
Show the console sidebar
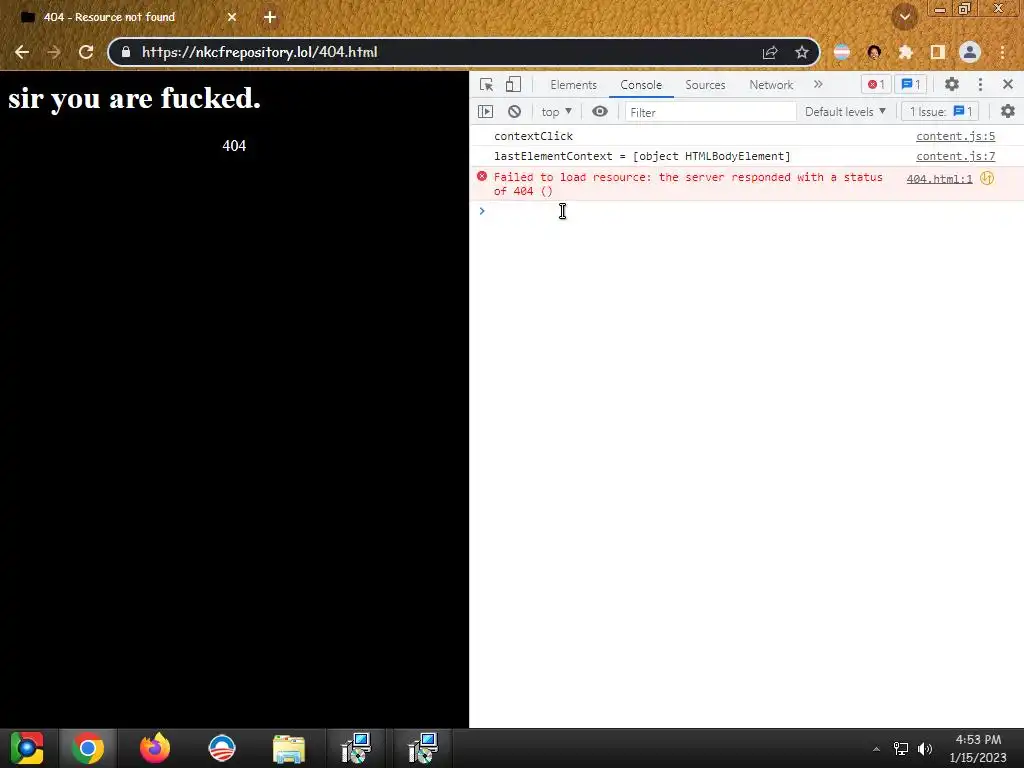coord(485,112)
